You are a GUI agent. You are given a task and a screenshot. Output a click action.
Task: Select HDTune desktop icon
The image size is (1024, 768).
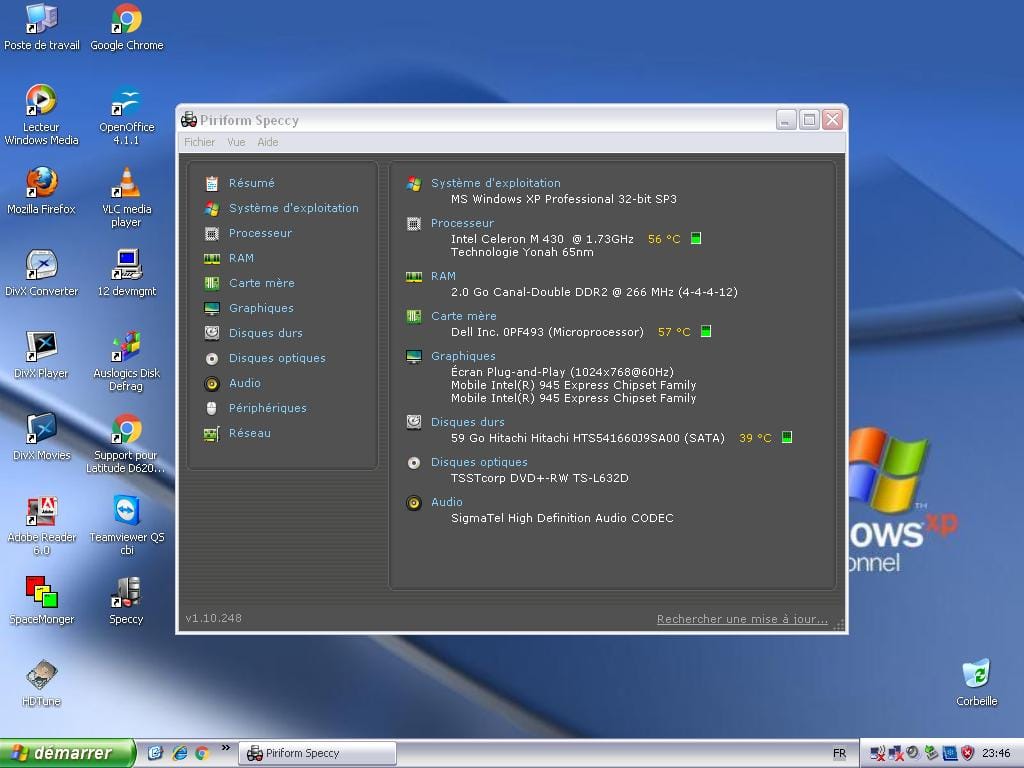tap(41, 683)
